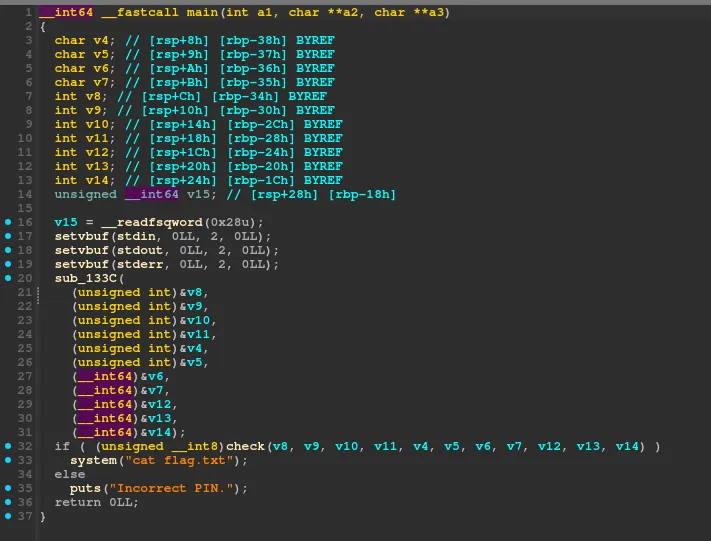Click the blue dot at line 1

[9, 12]
